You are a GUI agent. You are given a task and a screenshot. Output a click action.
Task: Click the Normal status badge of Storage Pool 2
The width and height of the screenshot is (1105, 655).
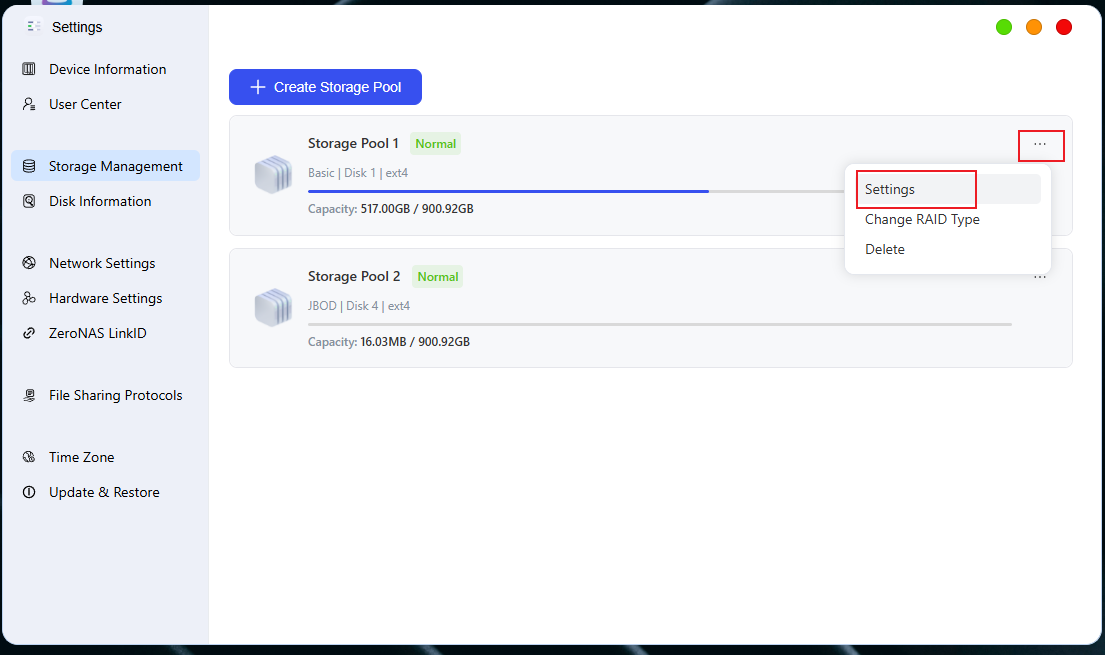[438, 277]
